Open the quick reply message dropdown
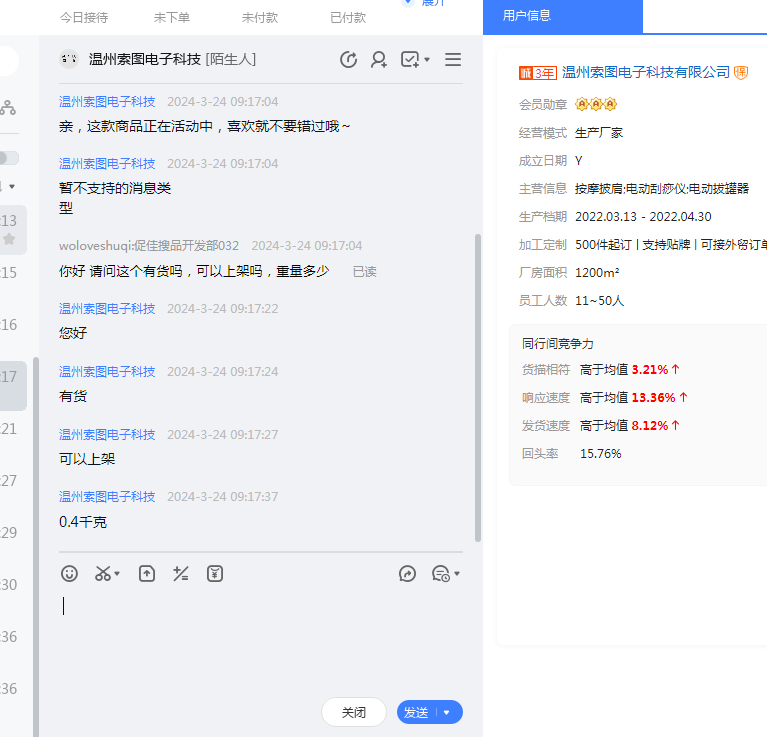The height and width of the screenshot is (737, 767). click(x=445, y=574)
